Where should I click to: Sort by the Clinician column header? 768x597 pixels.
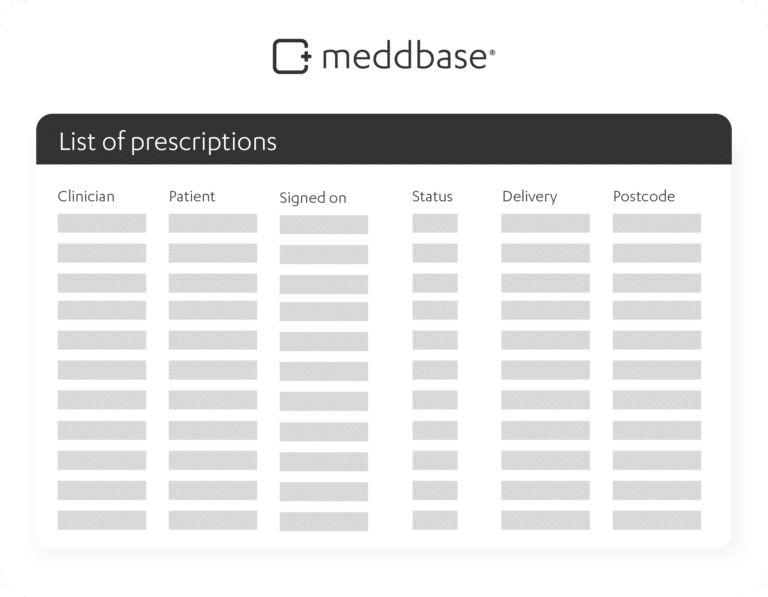pos(86,196)
